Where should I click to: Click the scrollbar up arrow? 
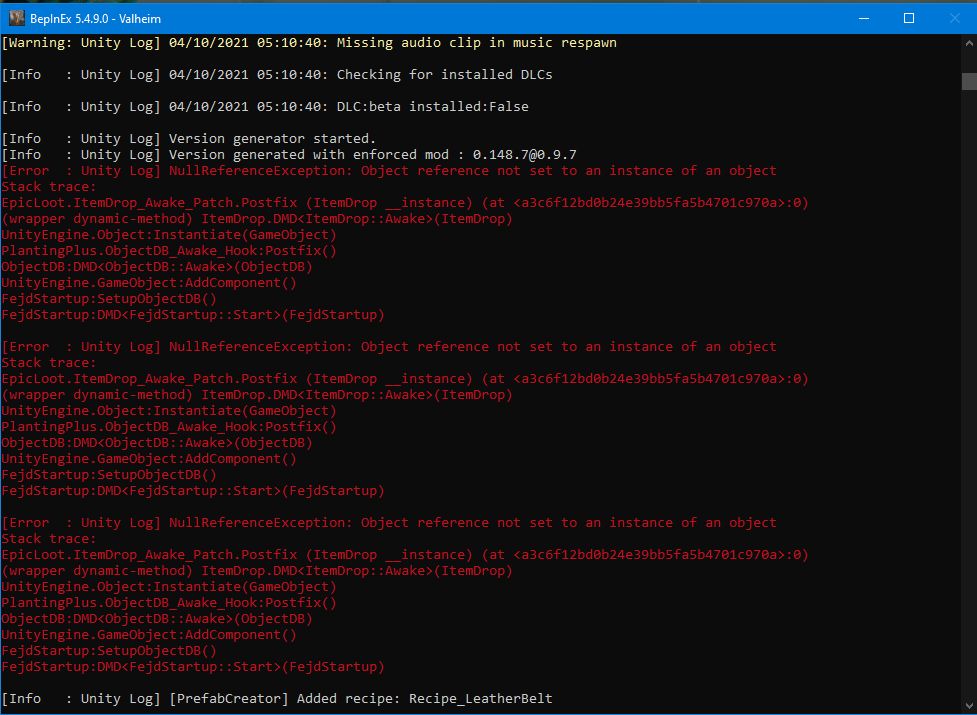point(969,44)
